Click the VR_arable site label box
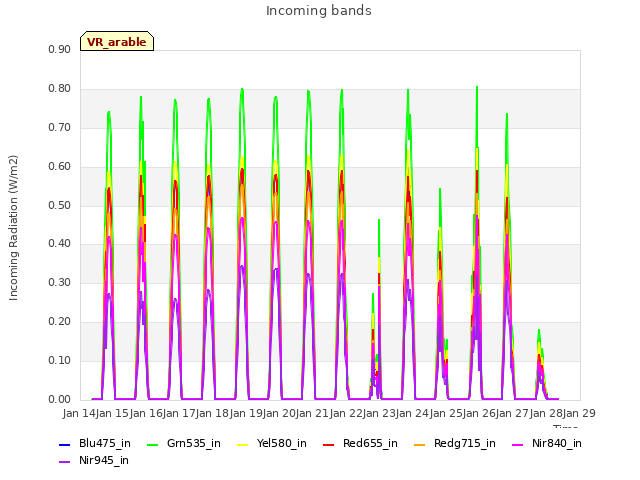This screenshot has height=480, width=640. coord(117,41)
